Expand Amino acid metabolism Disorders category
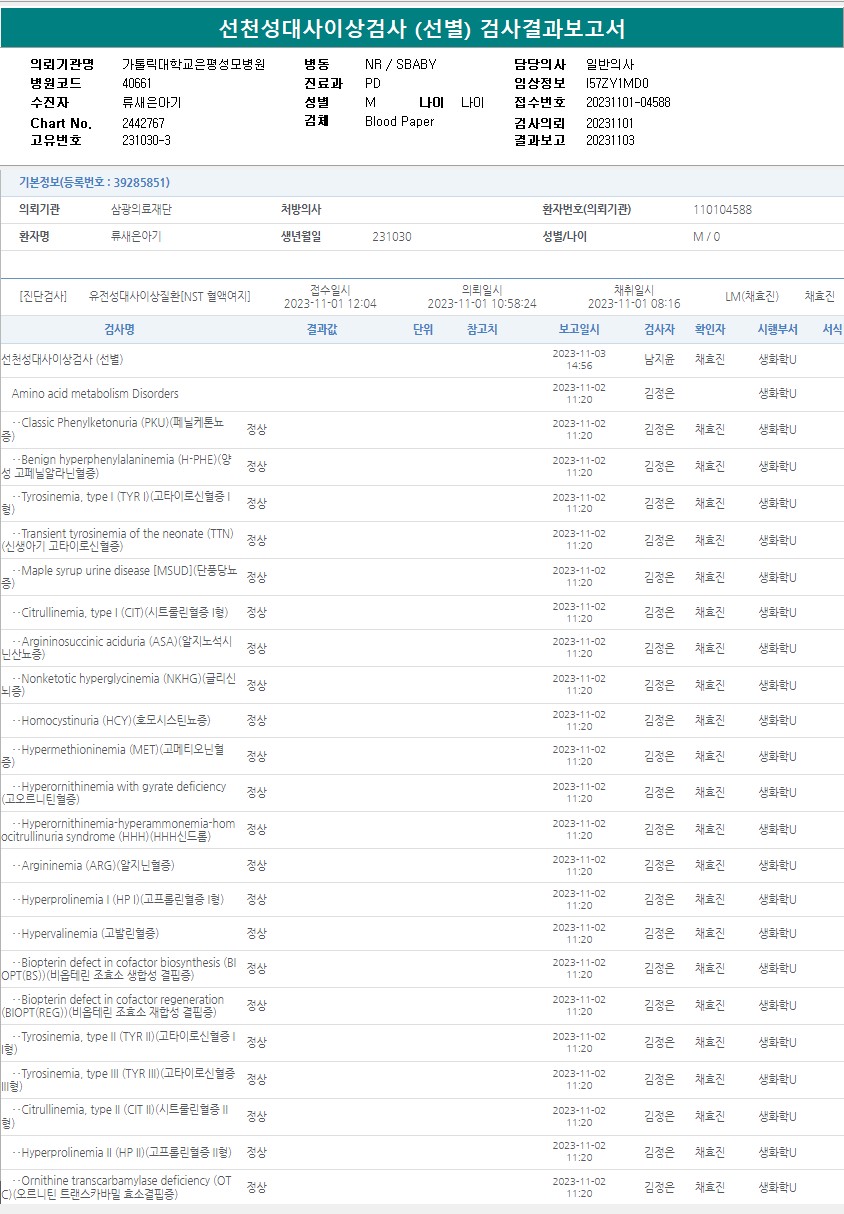Image resolution: width=844 pixels, height=1214 pixels. (x=95, y=394)
